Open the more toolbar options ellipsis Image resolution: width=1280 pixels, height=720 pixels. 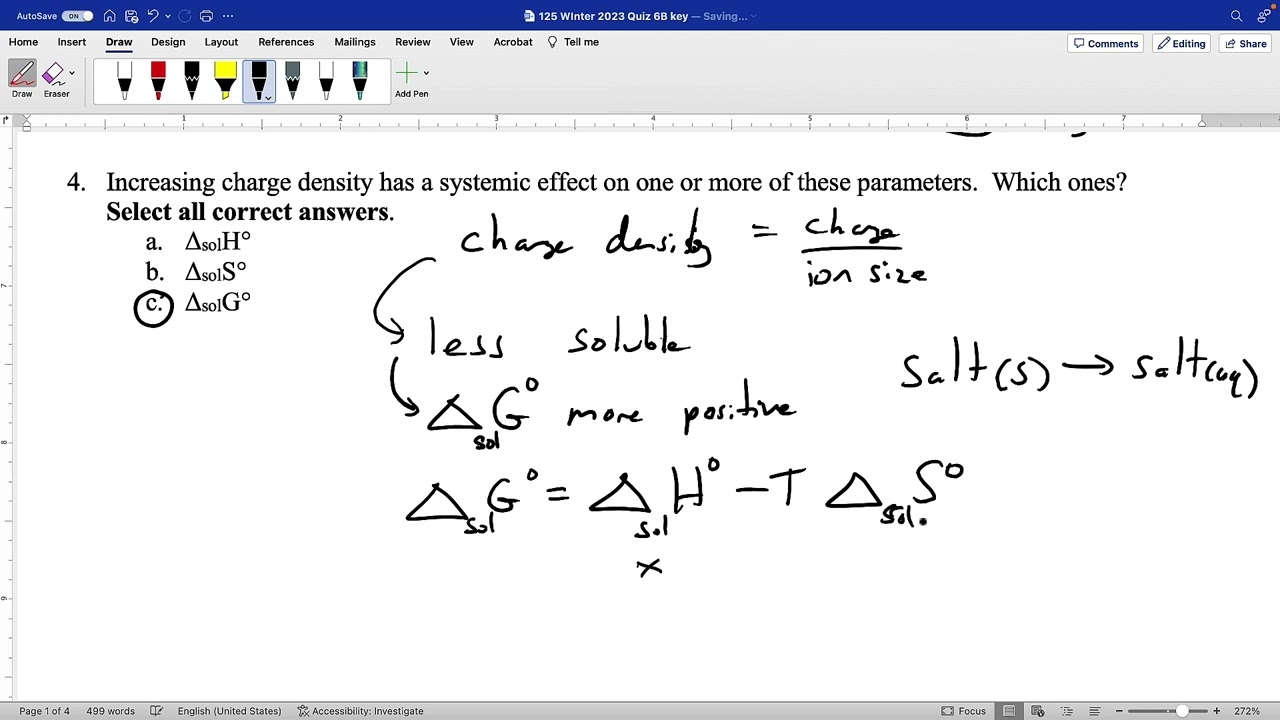point(228,16)
